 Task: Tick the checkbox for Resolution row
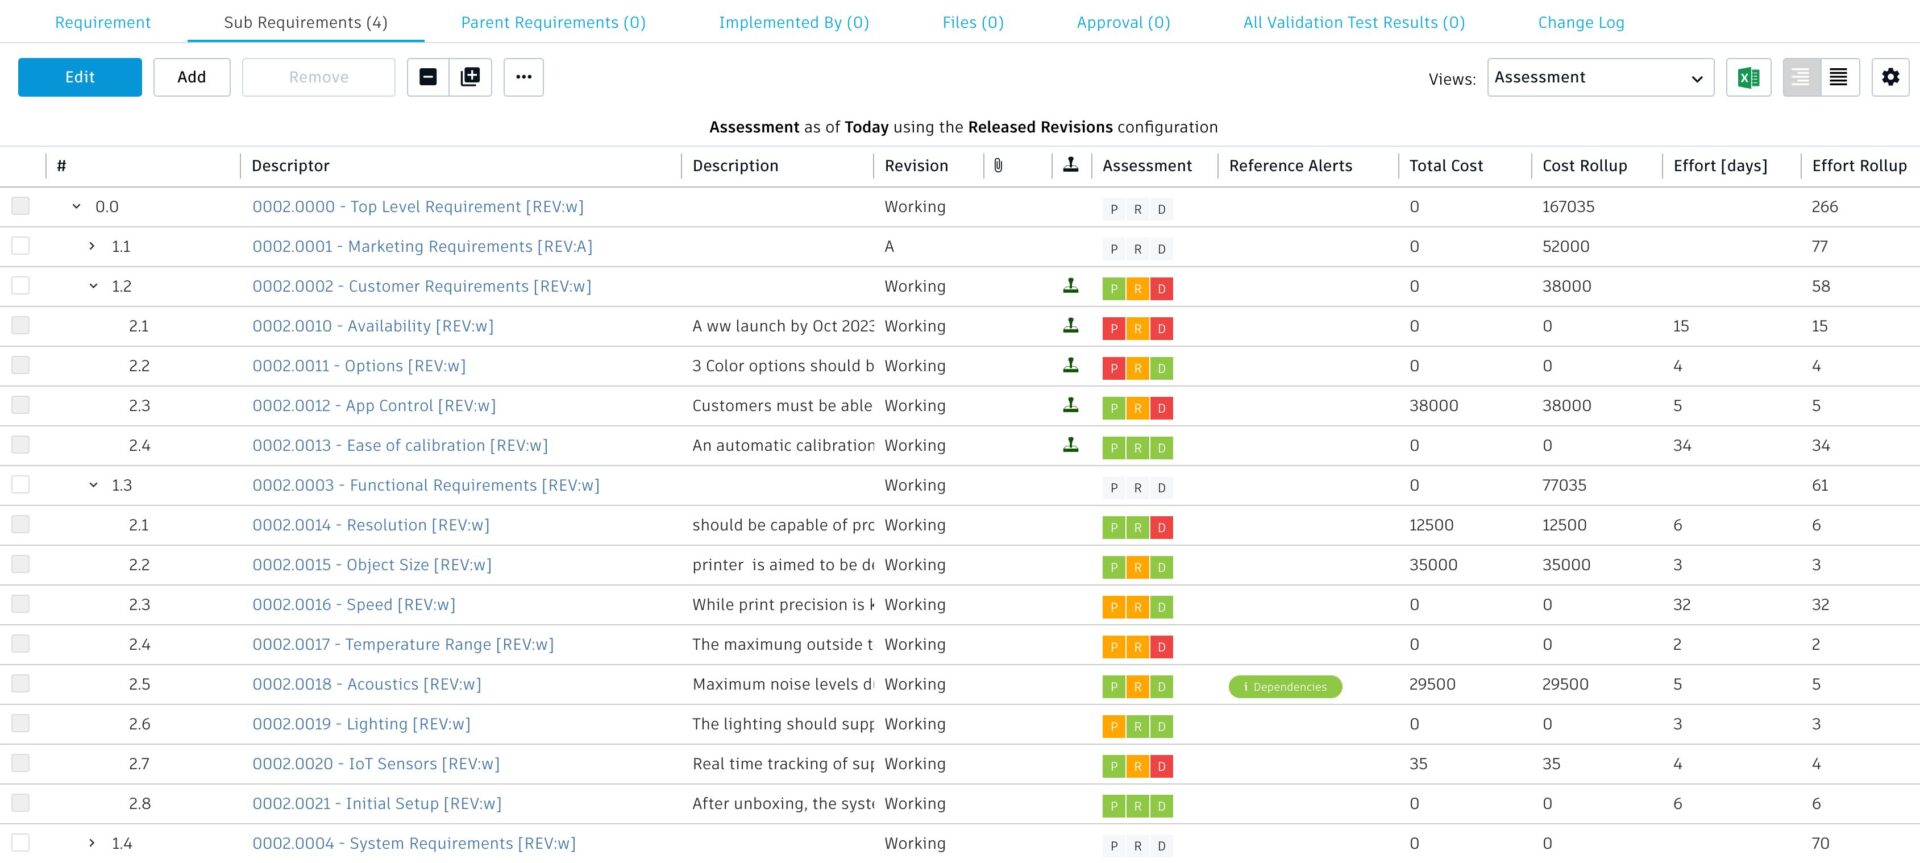pos(21,525)
